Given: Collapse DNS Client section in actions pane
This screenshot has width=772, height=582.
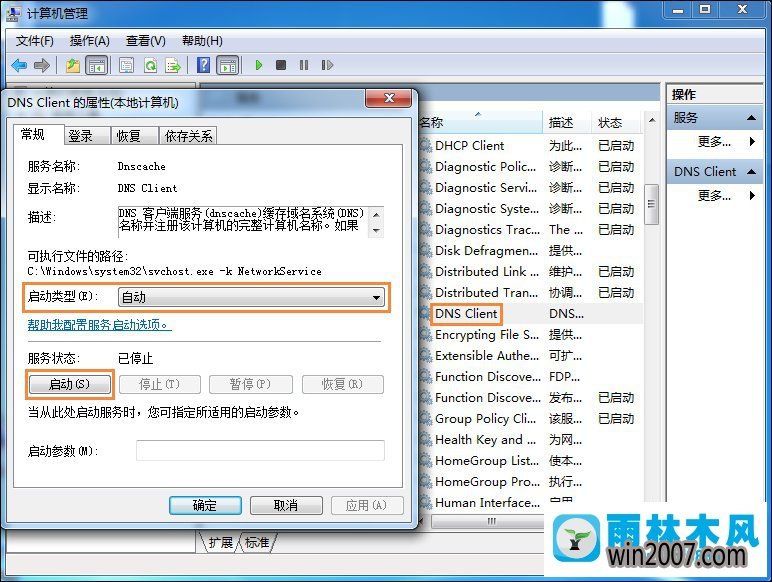Looking at the screenshot, I should click(751, 172).
